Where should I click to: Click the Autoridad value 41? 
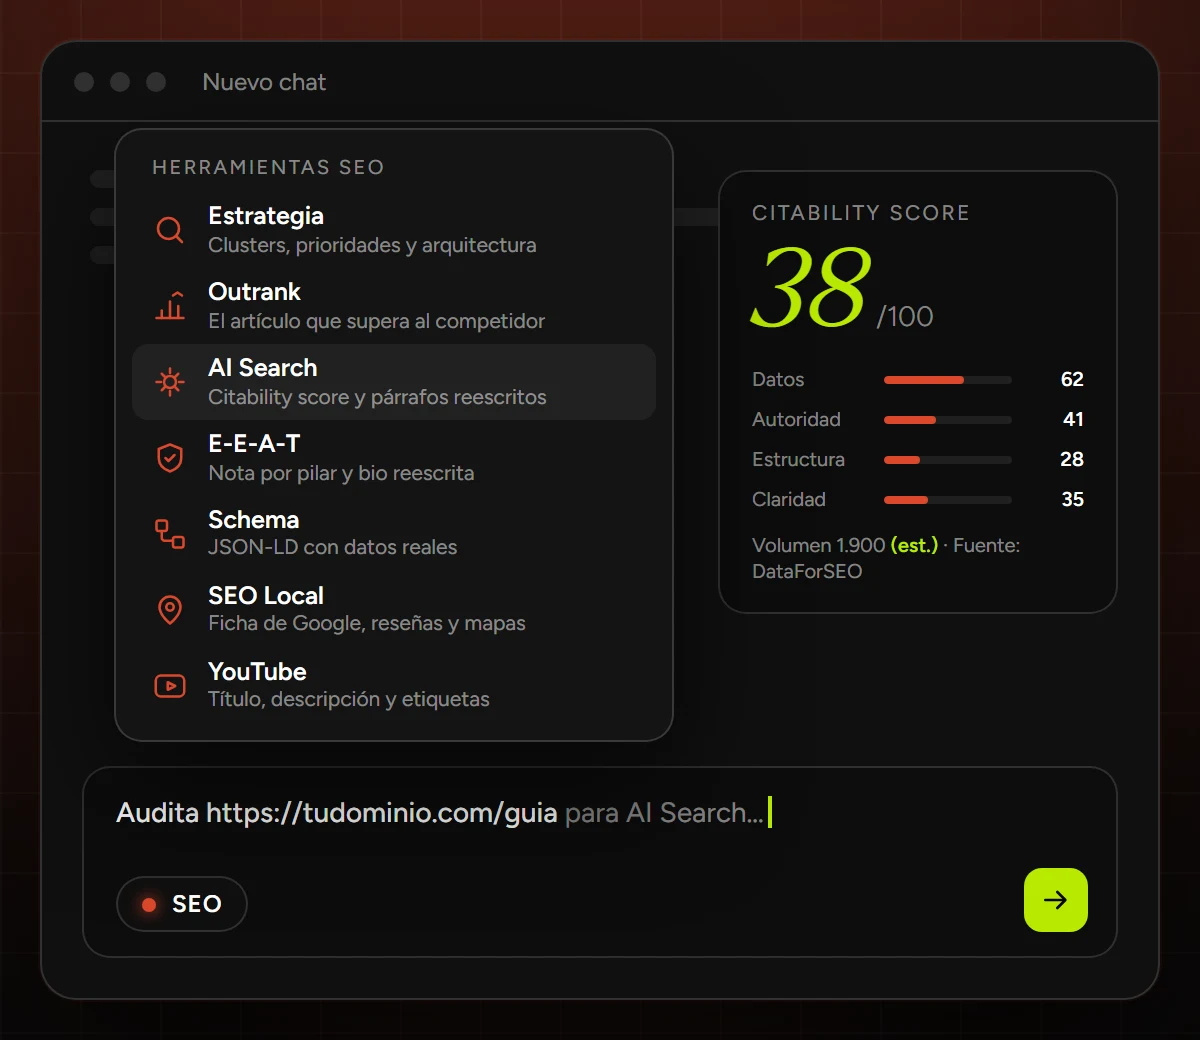point(1073,419)
